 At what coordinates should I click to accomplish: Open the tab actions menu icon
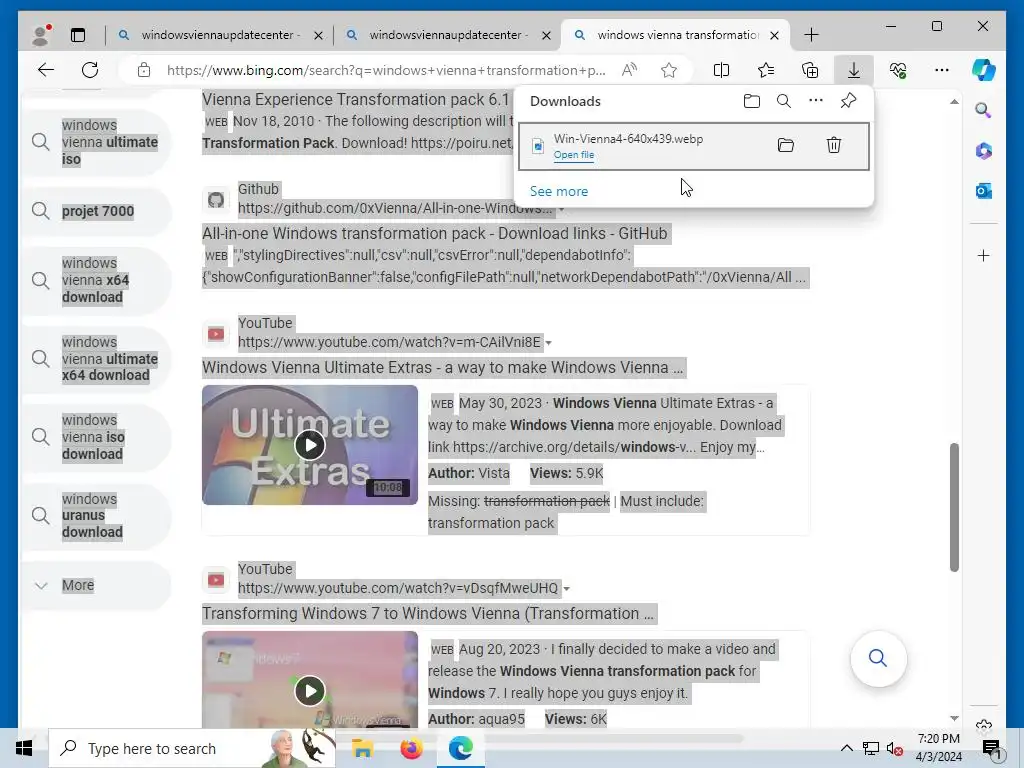[x=78, y=35]
